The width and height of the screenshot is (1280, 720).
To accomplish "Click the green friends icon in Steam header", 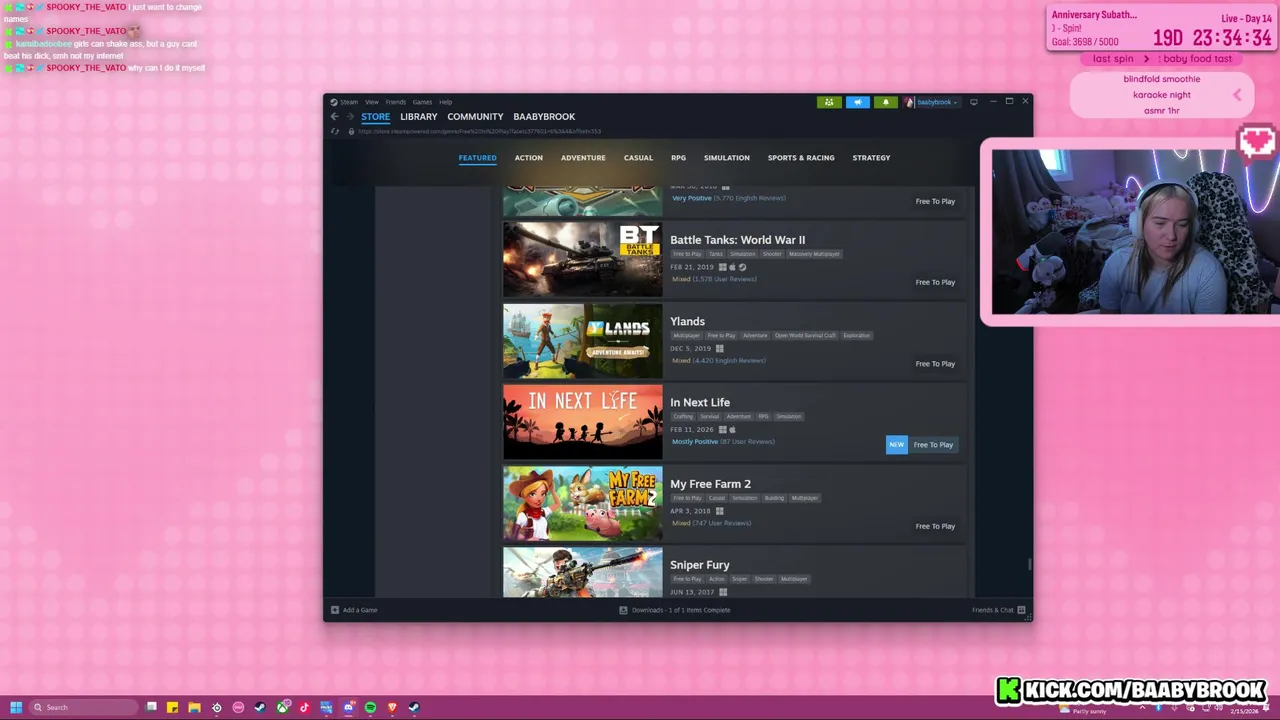I will click(x=829, y=102).
